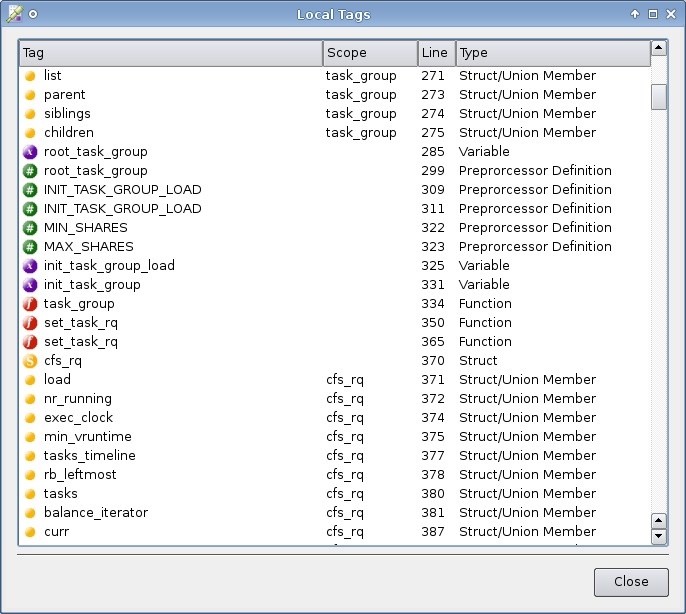Click the member icon next to load
The height and width of the screenshot is (614, 686).
pyautogui.click(x=30, y=380)
